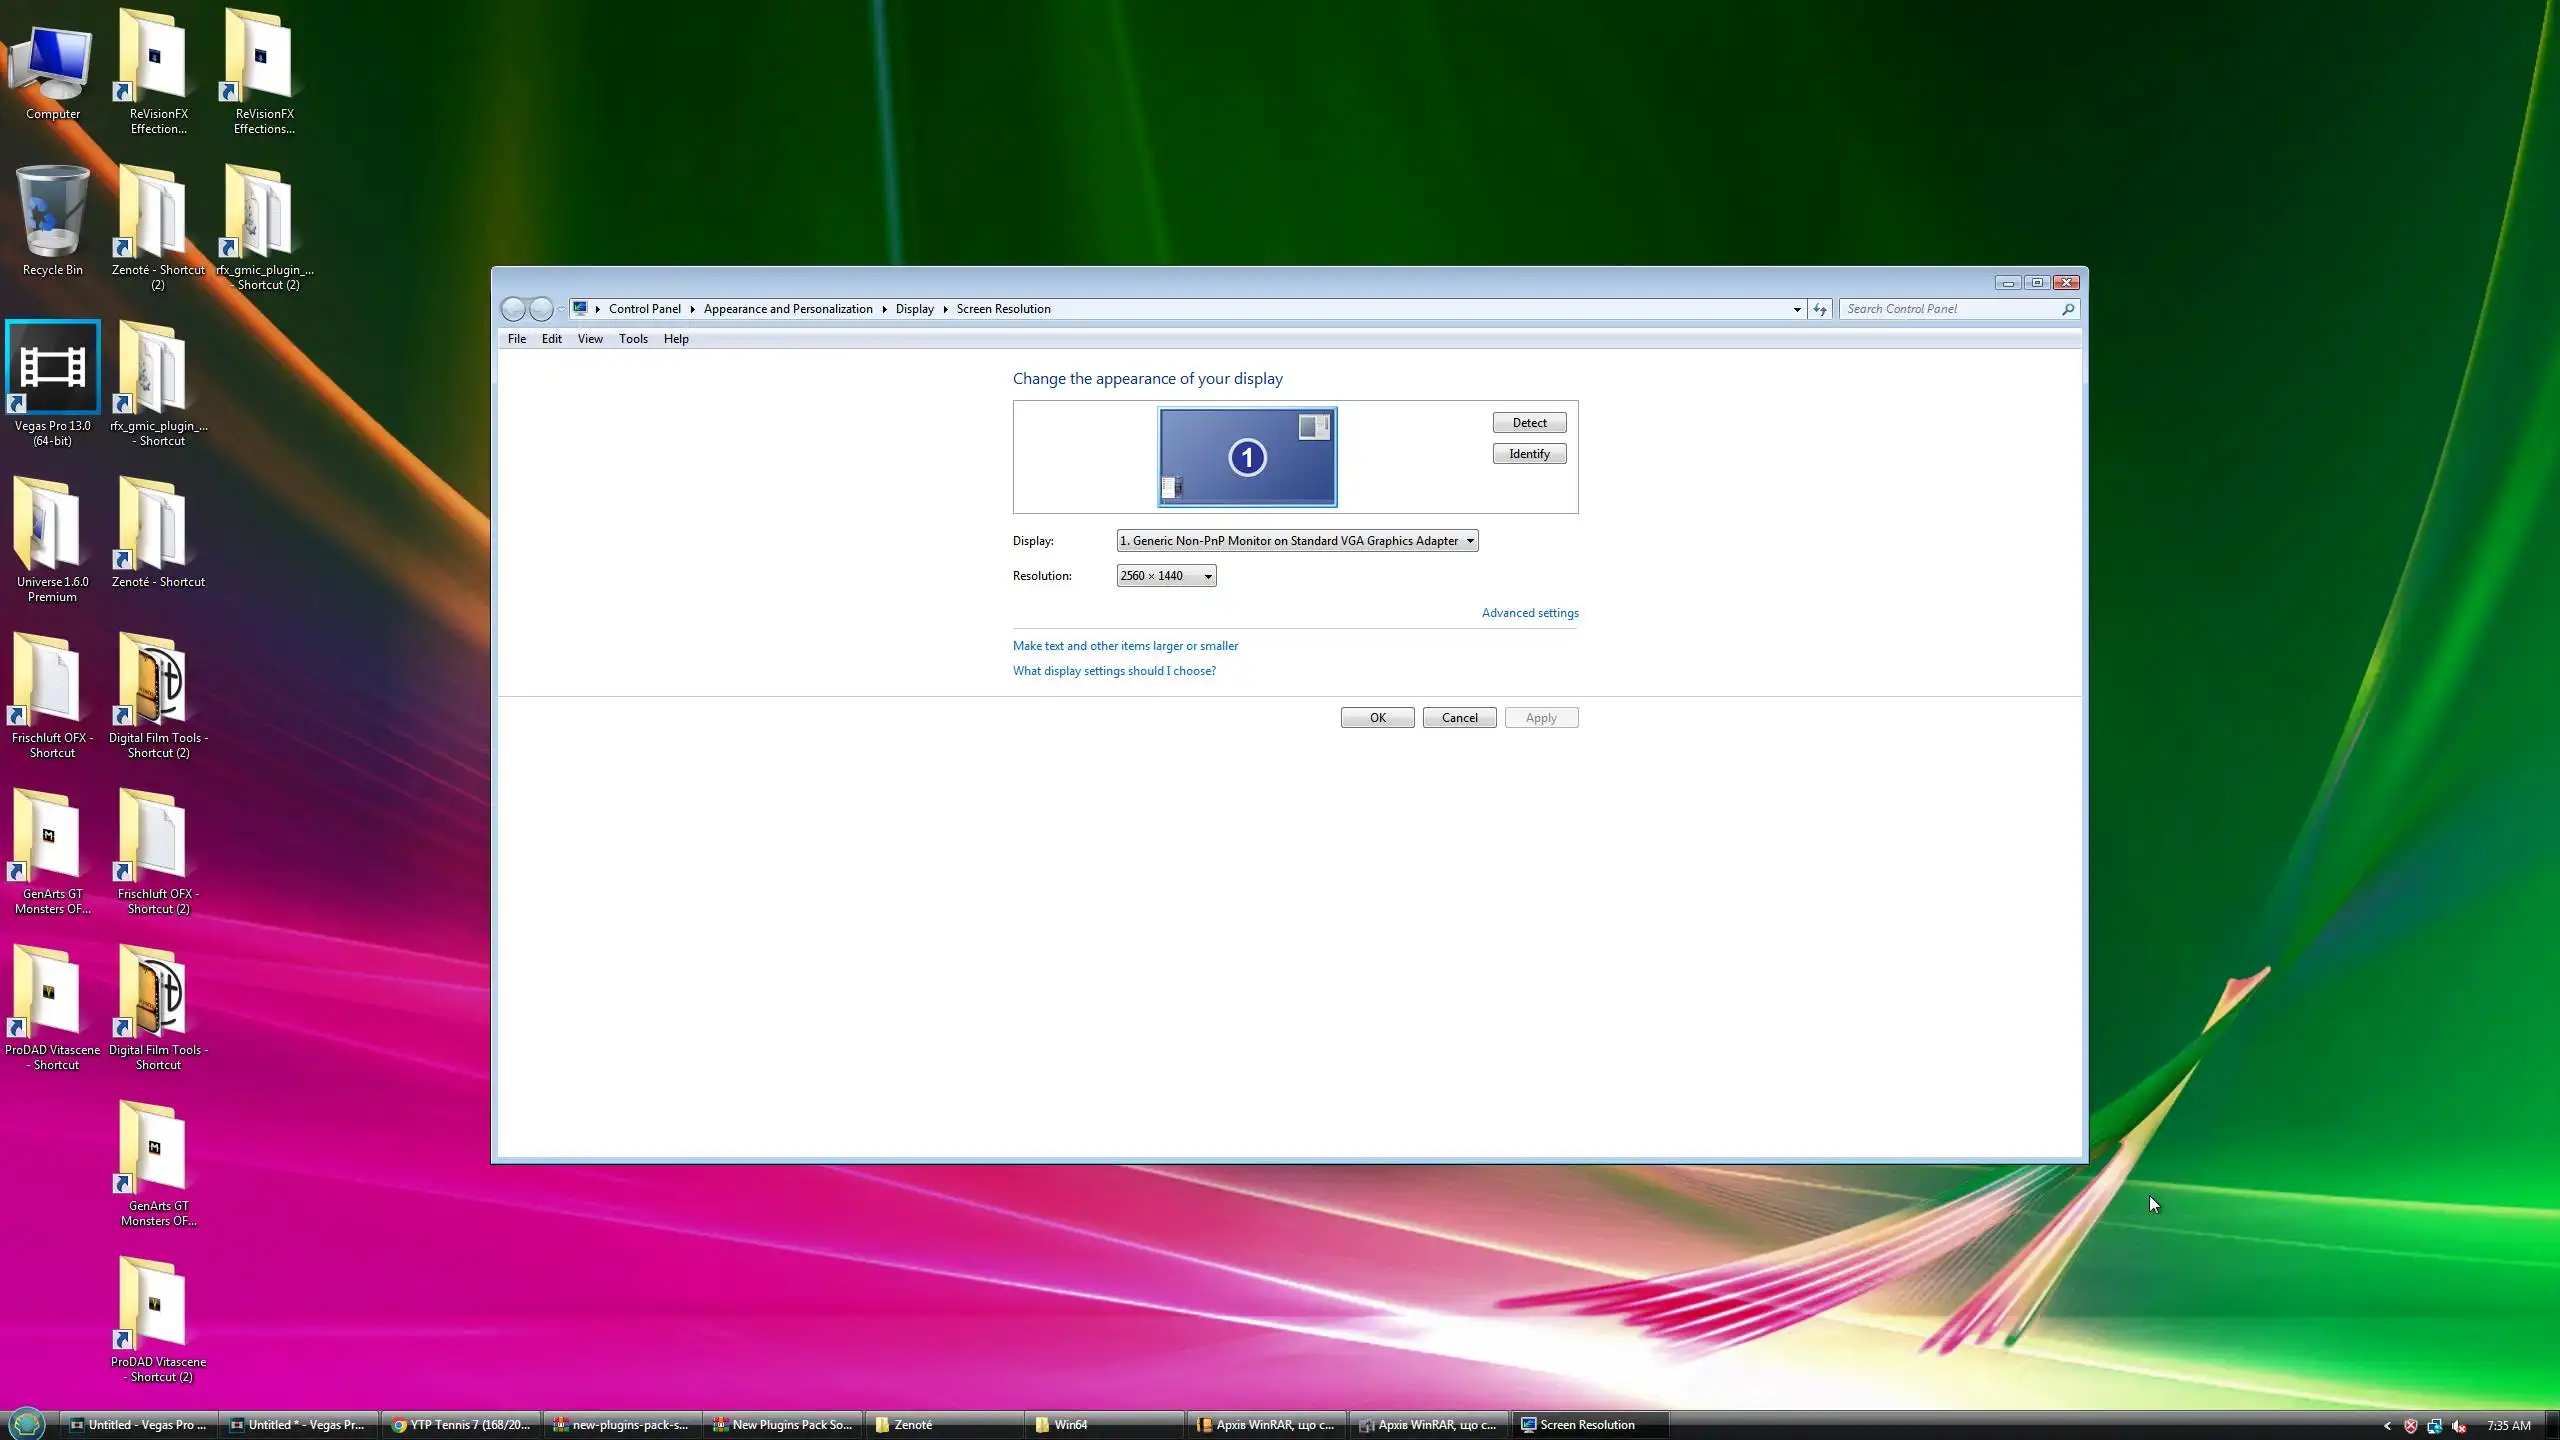Focus the Search Control Panel field
This screenshot has height=1440, width=2560.
pyautogui.click(x=1950, y=309)
